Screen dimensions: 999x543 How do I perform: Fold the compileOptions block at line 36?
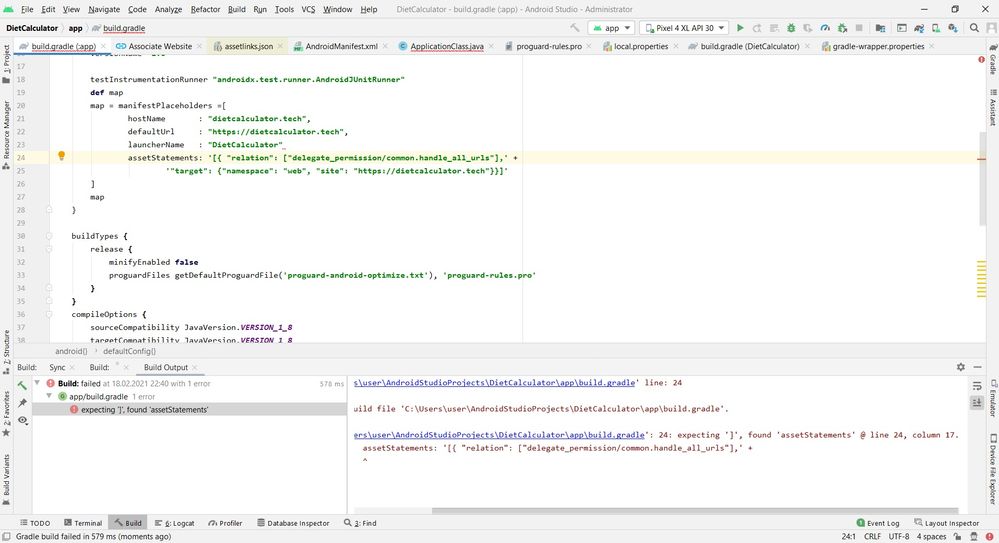click(x=49, y=314)
